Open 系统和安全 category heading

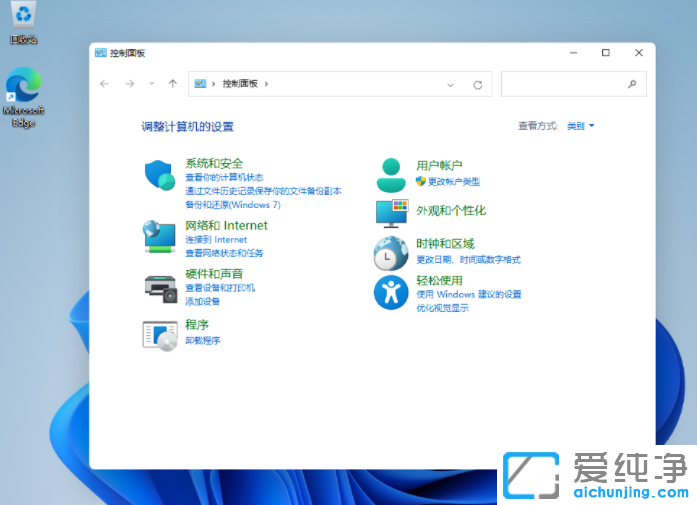[x=214, y=163]
